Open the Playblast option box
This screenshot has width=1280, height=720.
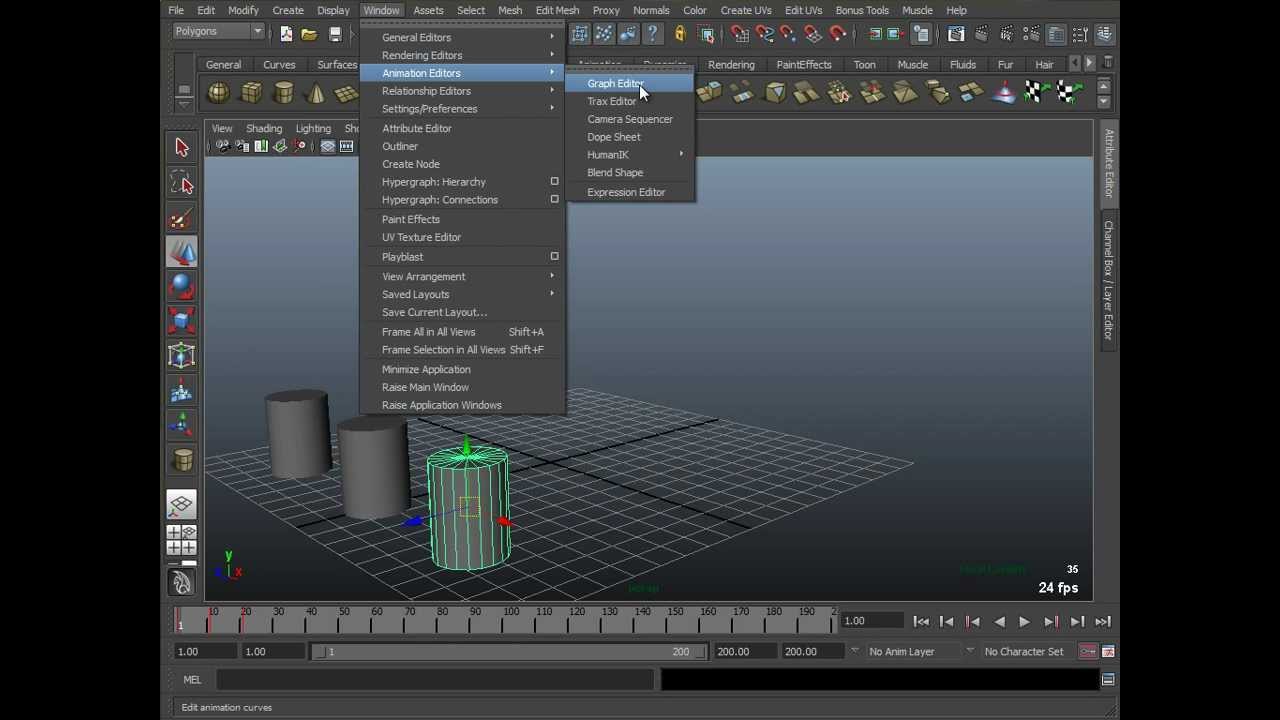coord(554,257)
